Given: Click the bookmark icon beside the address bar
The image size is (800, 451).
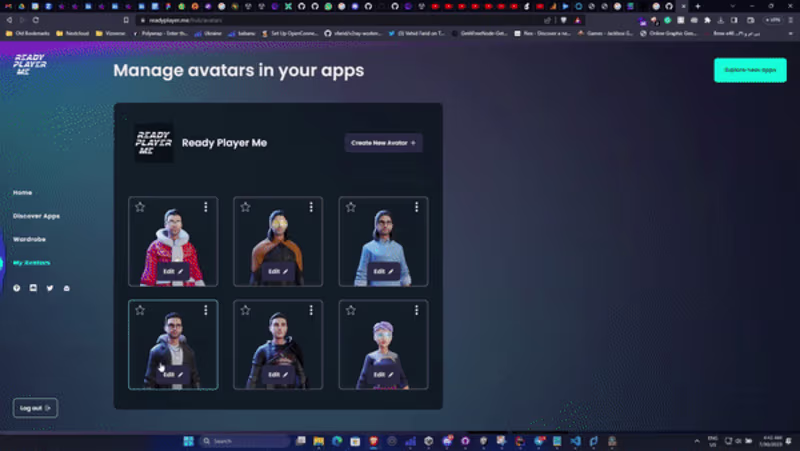Looking at the screenshot, I should [x=126, y=20].
